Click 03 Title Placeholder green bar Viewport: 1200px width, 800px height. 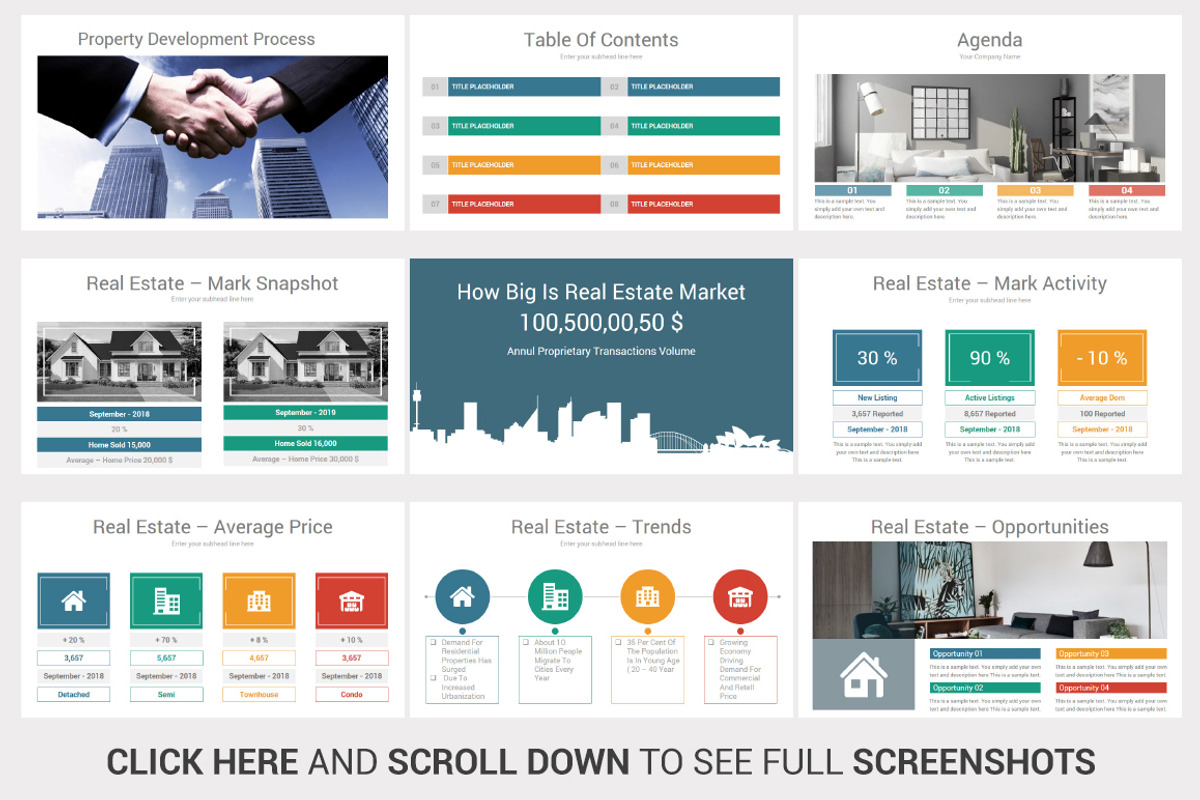click(x=512, y=126)
